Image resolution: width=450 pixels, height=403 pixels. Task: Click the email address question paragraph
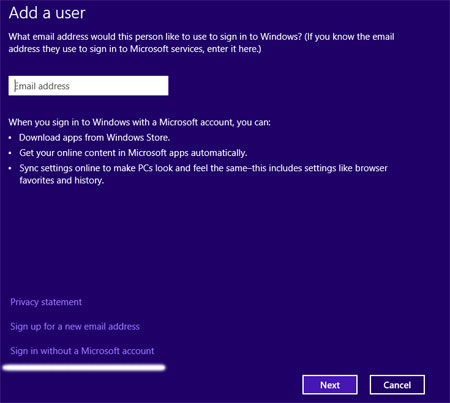click(x=201, y=43)
